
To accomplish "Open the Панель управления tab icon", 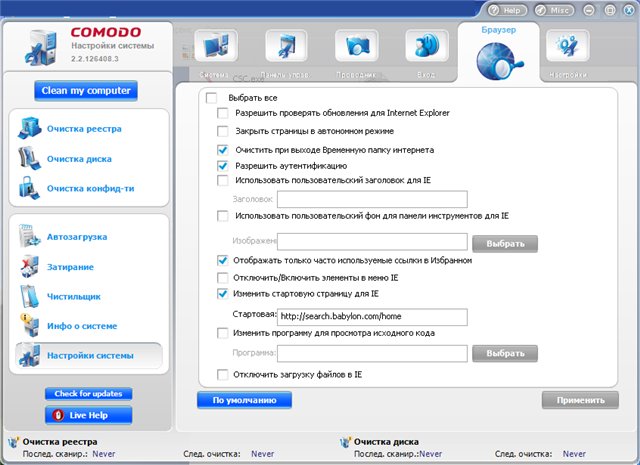I will coord(286,50).
